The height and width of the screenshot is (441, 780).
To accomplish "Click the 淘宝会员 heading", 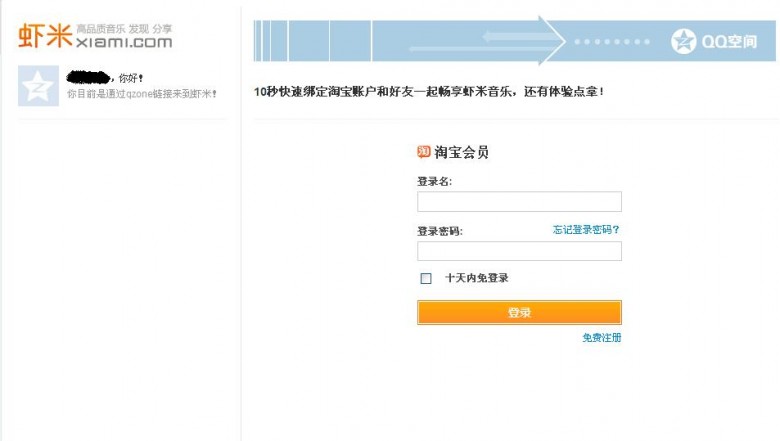I will pyautogui.click(x=462, y=153).
